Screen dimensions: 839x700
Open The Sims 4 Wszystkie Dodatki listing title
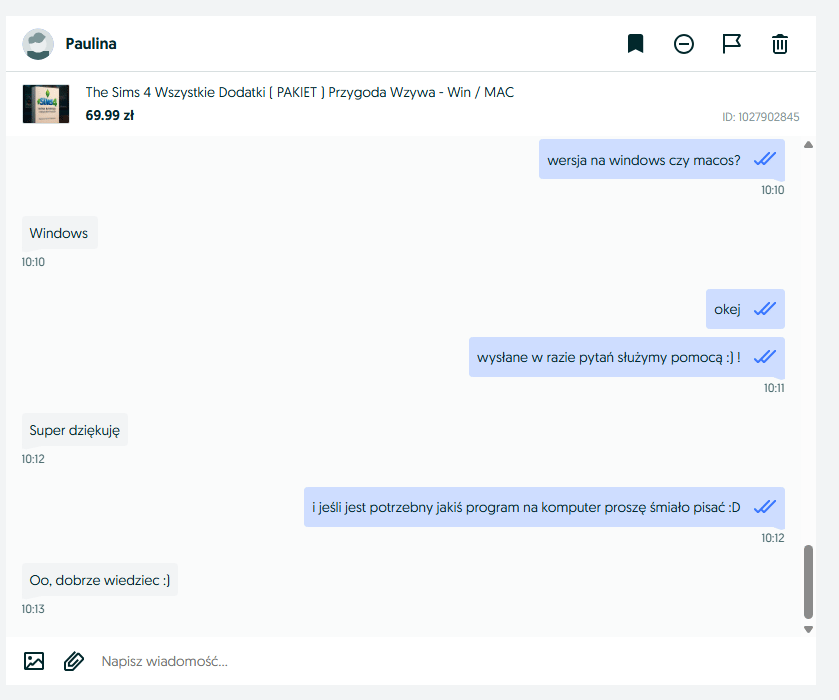click(x=300, y=92)
